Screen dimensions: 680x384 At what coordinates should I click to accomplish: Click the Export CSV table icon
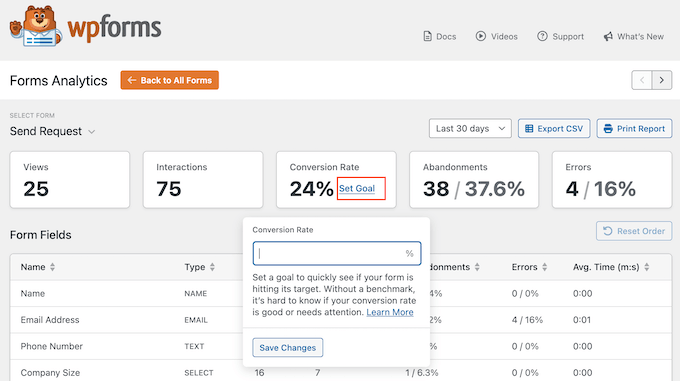tap(529, 128)
